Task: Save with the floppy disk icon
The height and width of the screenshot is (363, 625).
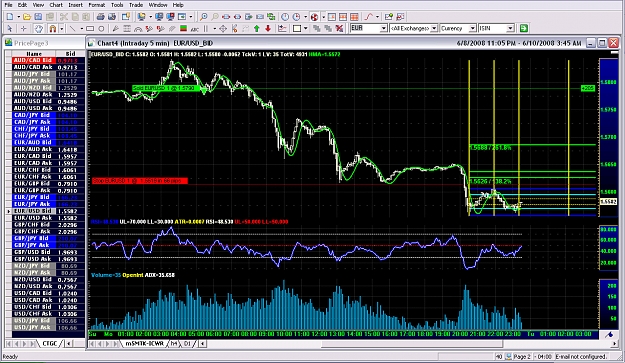Action: pyautogui.click(x=38, y=17)
